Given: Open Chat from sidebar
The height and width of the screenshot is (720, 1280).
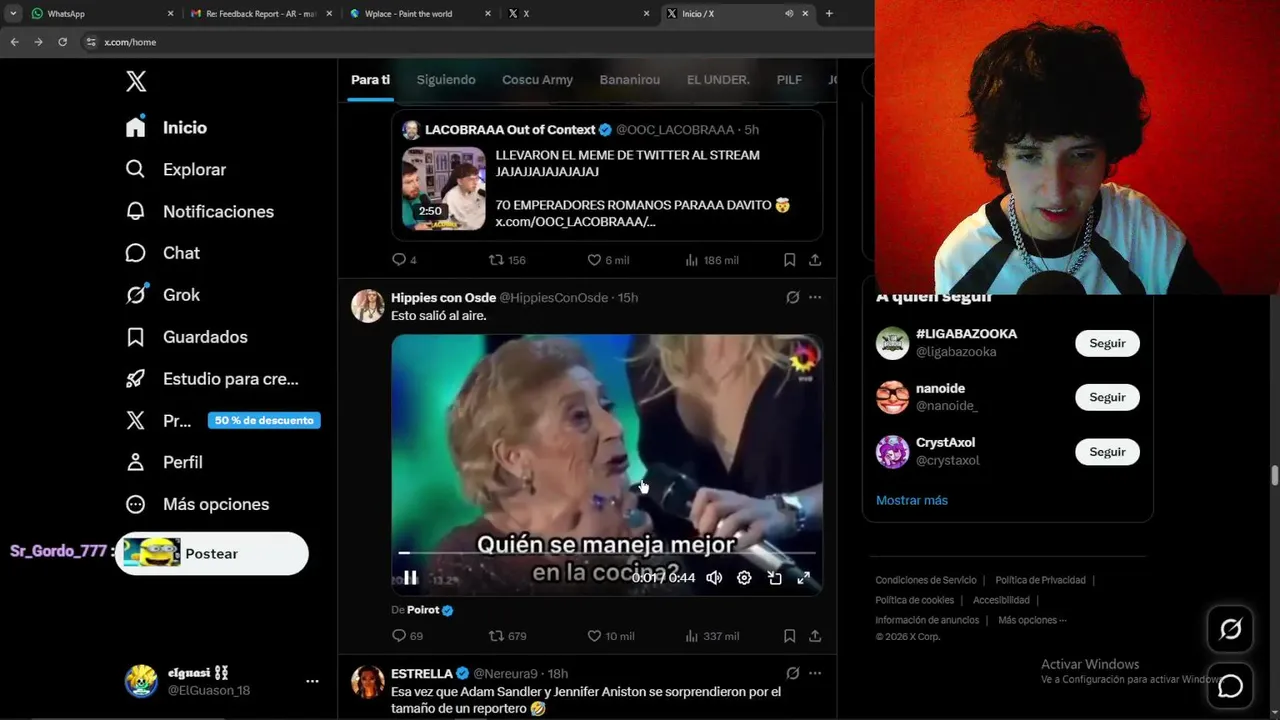Looking at the screenshot, I should [x=162, y=253].
